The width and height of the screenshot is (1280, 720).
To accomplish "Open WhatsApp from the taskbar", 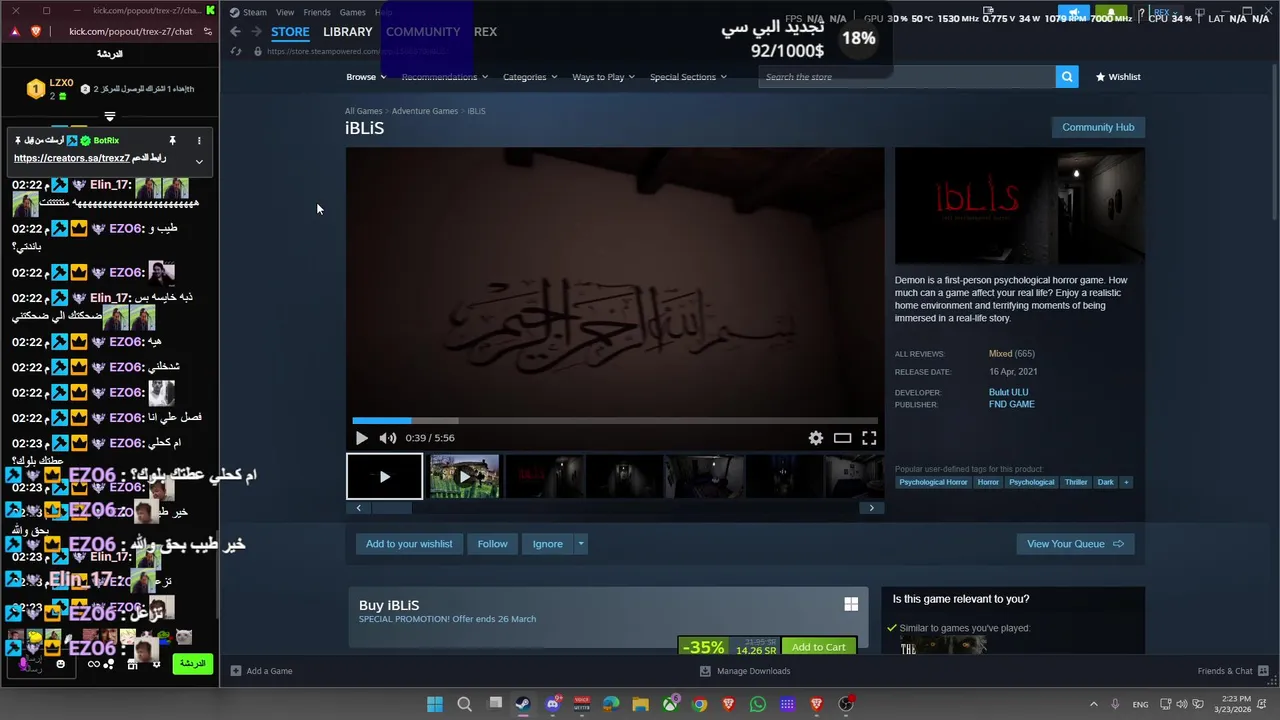I will pos(758,704).
